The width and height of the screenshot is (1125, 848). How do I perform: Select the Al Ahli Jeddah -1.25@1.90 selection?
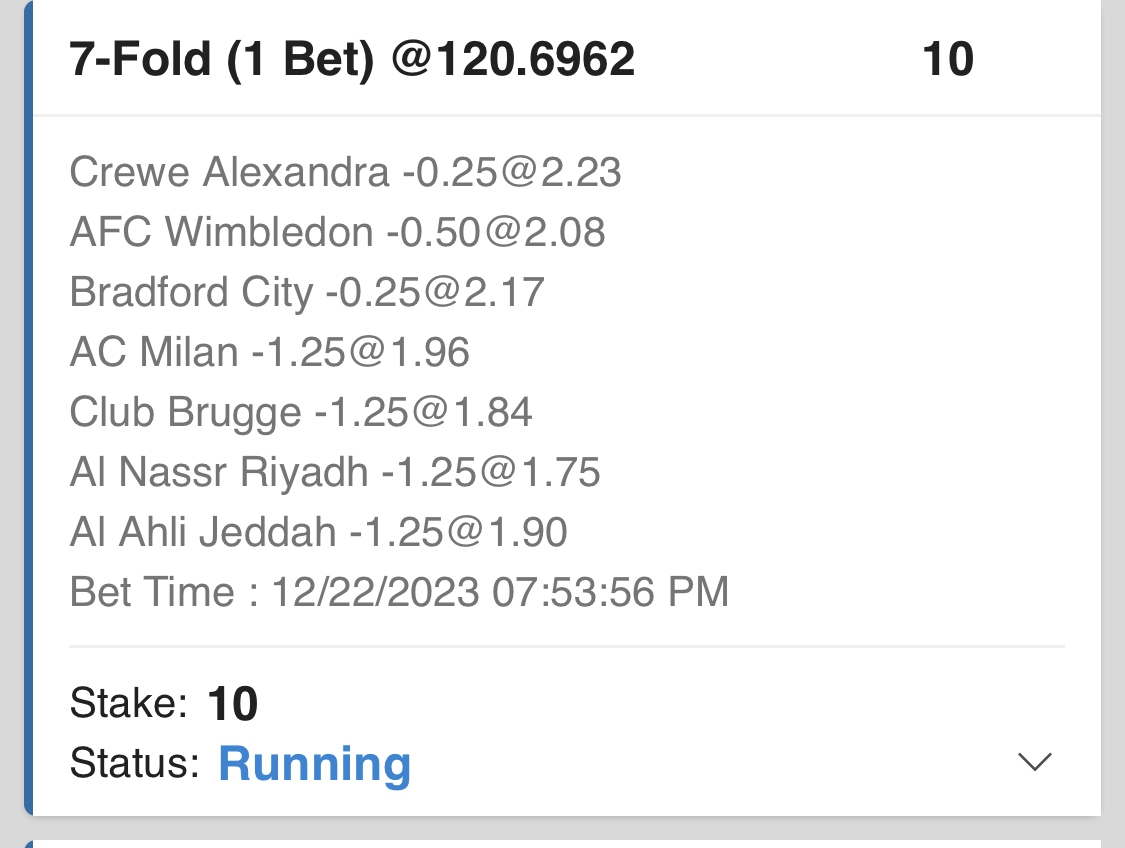coord(318,532)
